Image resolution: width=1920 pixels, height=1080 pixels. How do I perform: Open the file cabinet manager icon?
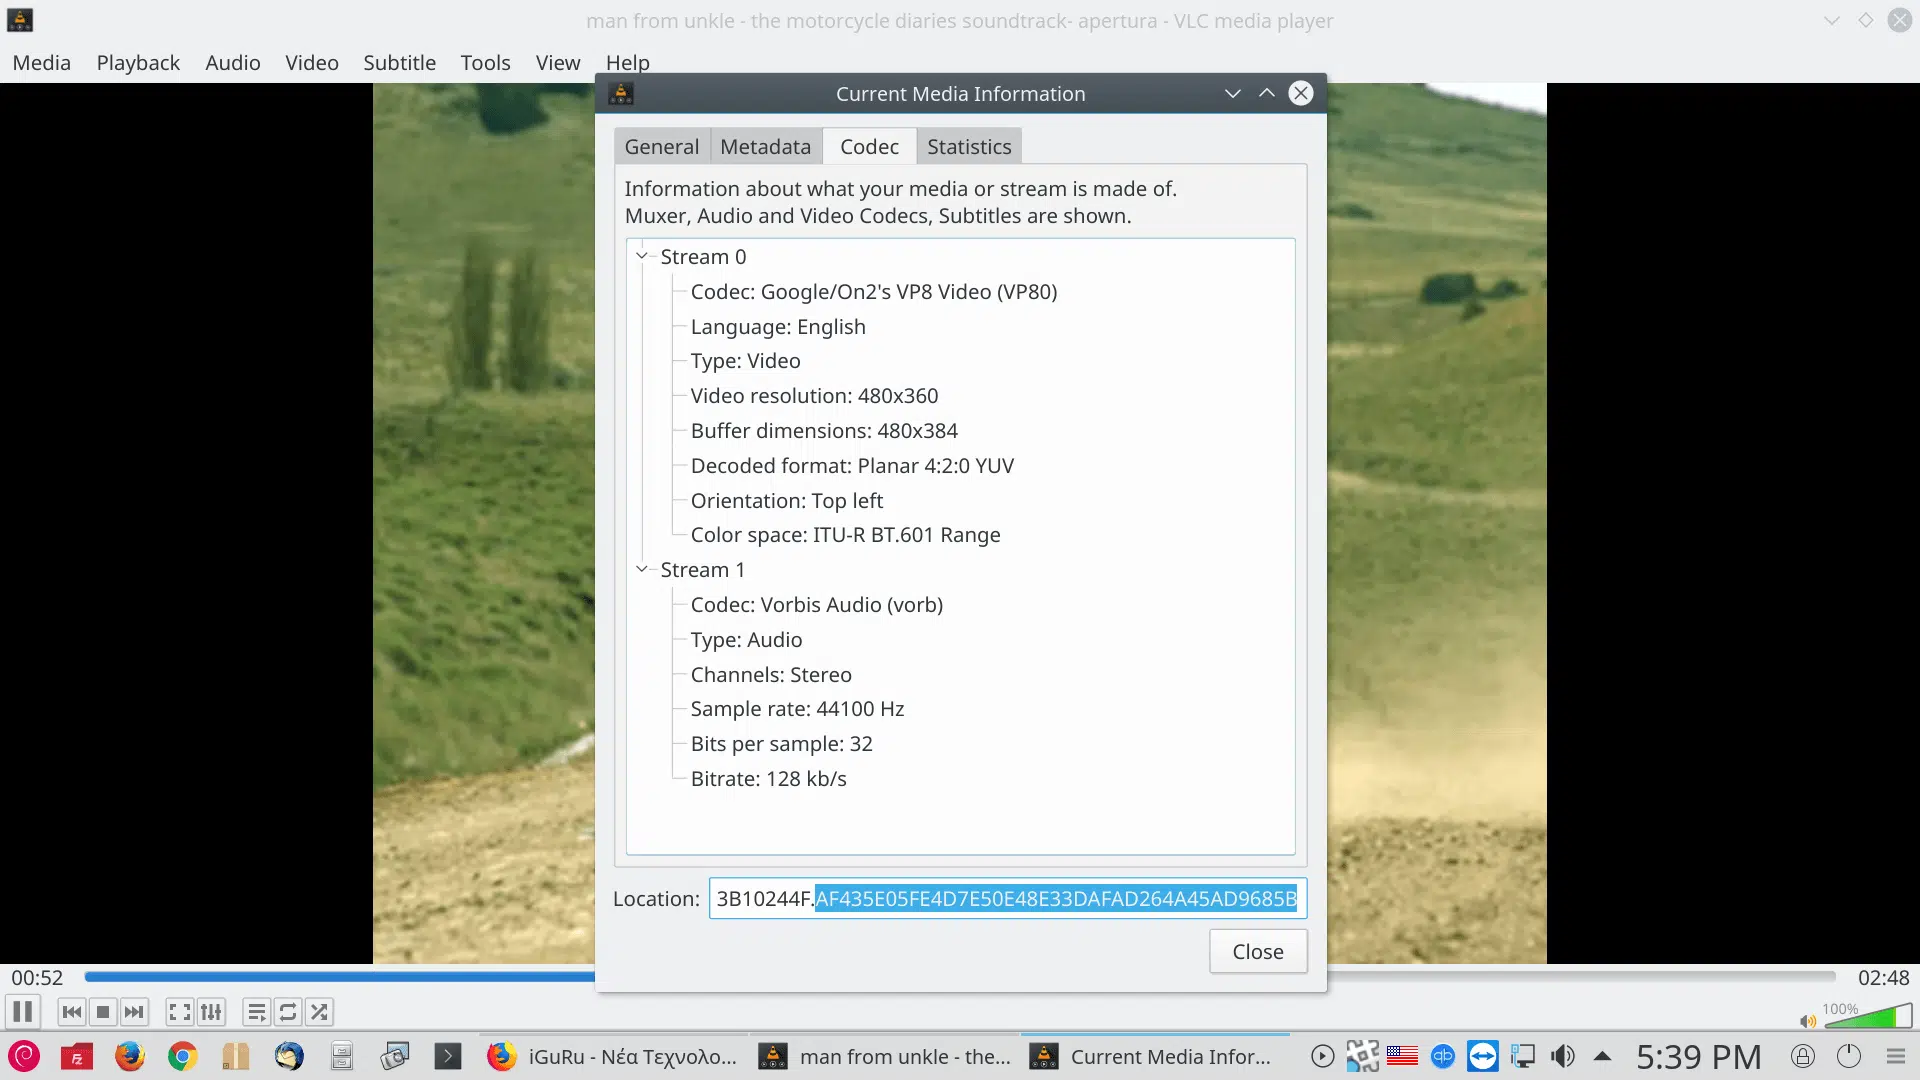click(342, 1056)
